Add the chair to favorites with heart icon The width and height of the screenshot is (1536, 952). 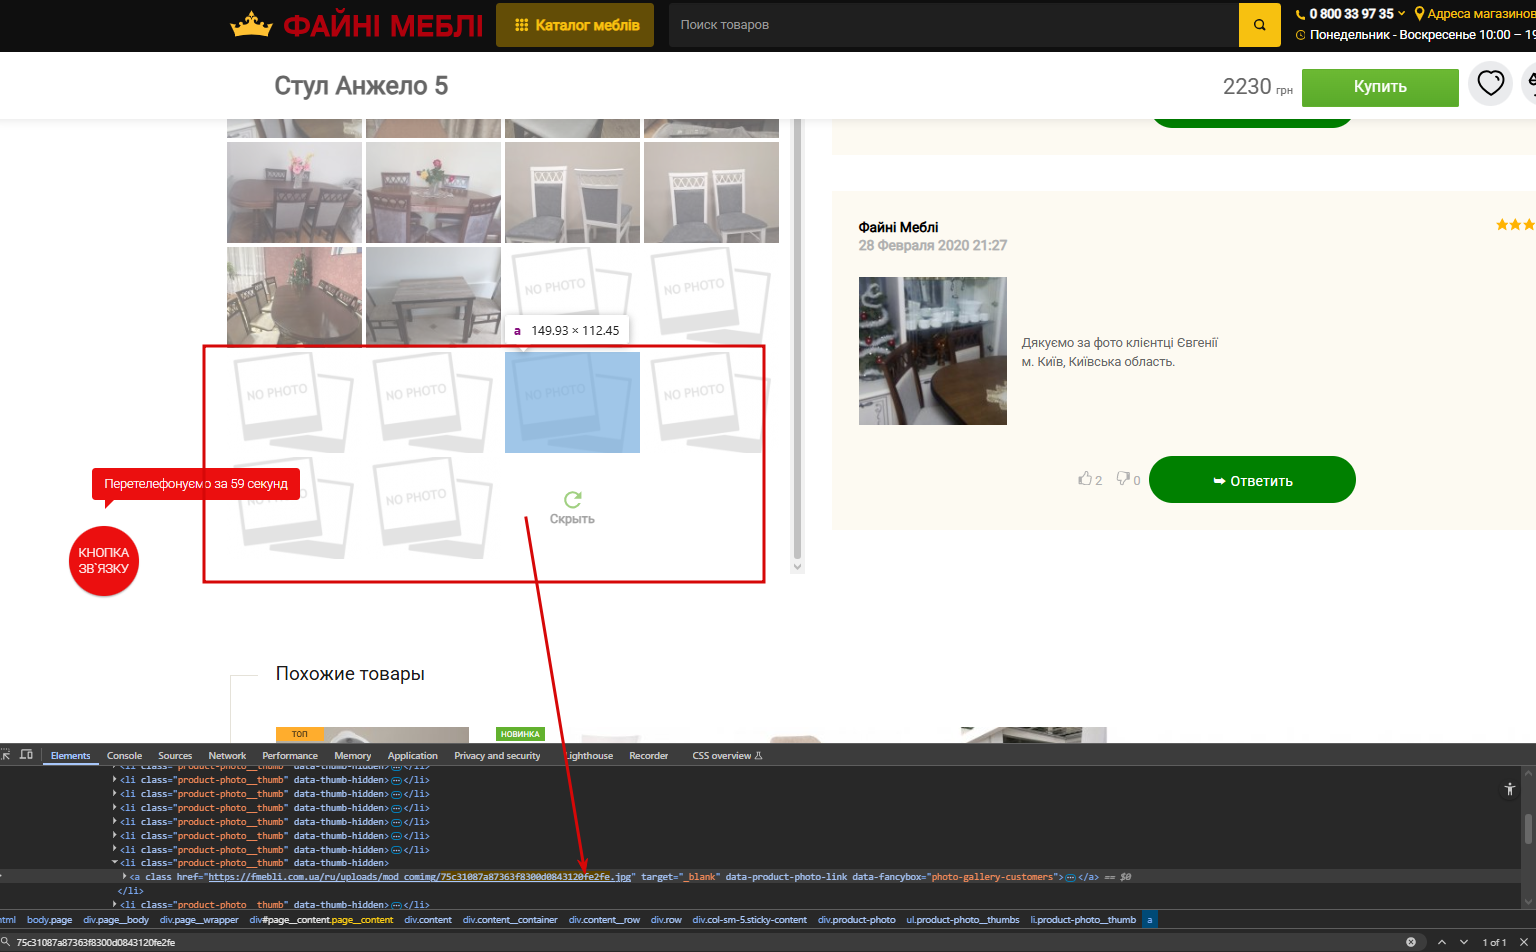point(1491,83)
